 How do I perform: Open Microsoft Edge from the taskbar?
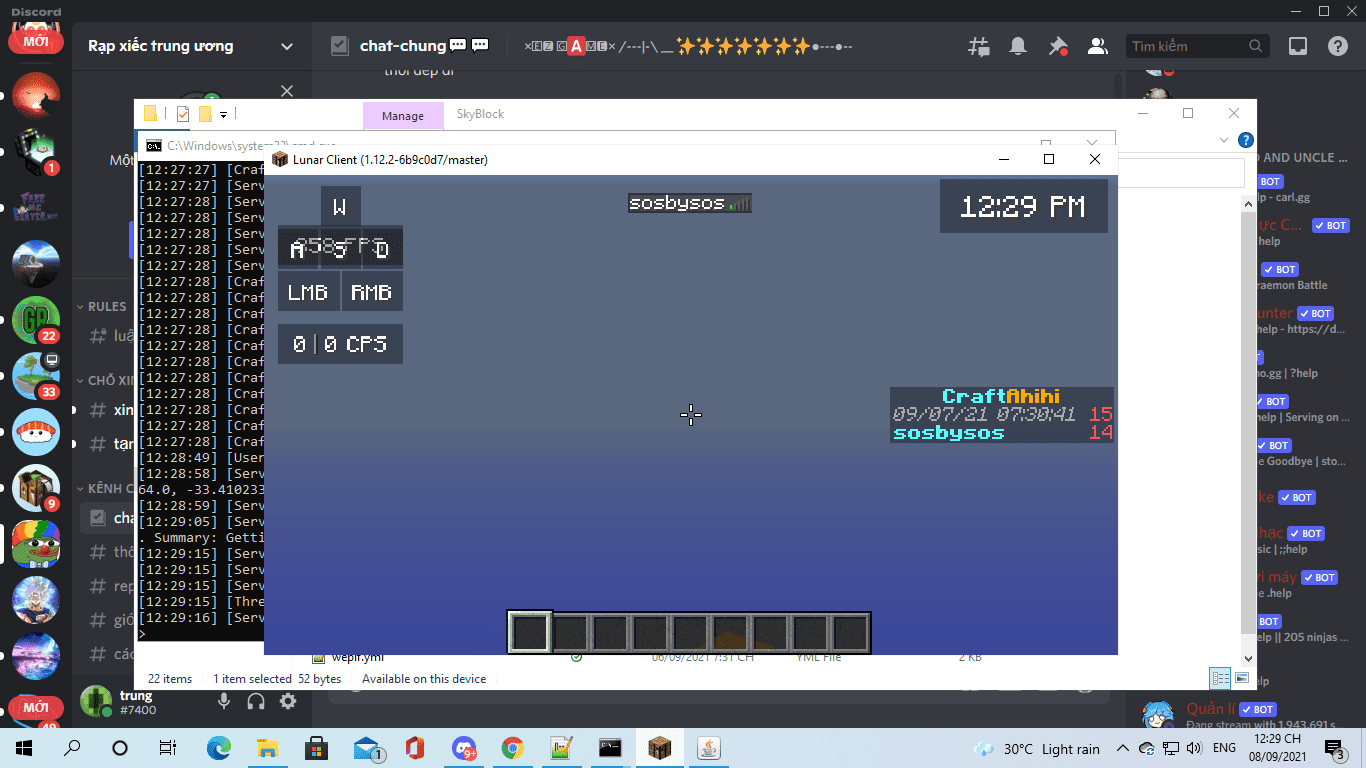(x=218, y=748)
